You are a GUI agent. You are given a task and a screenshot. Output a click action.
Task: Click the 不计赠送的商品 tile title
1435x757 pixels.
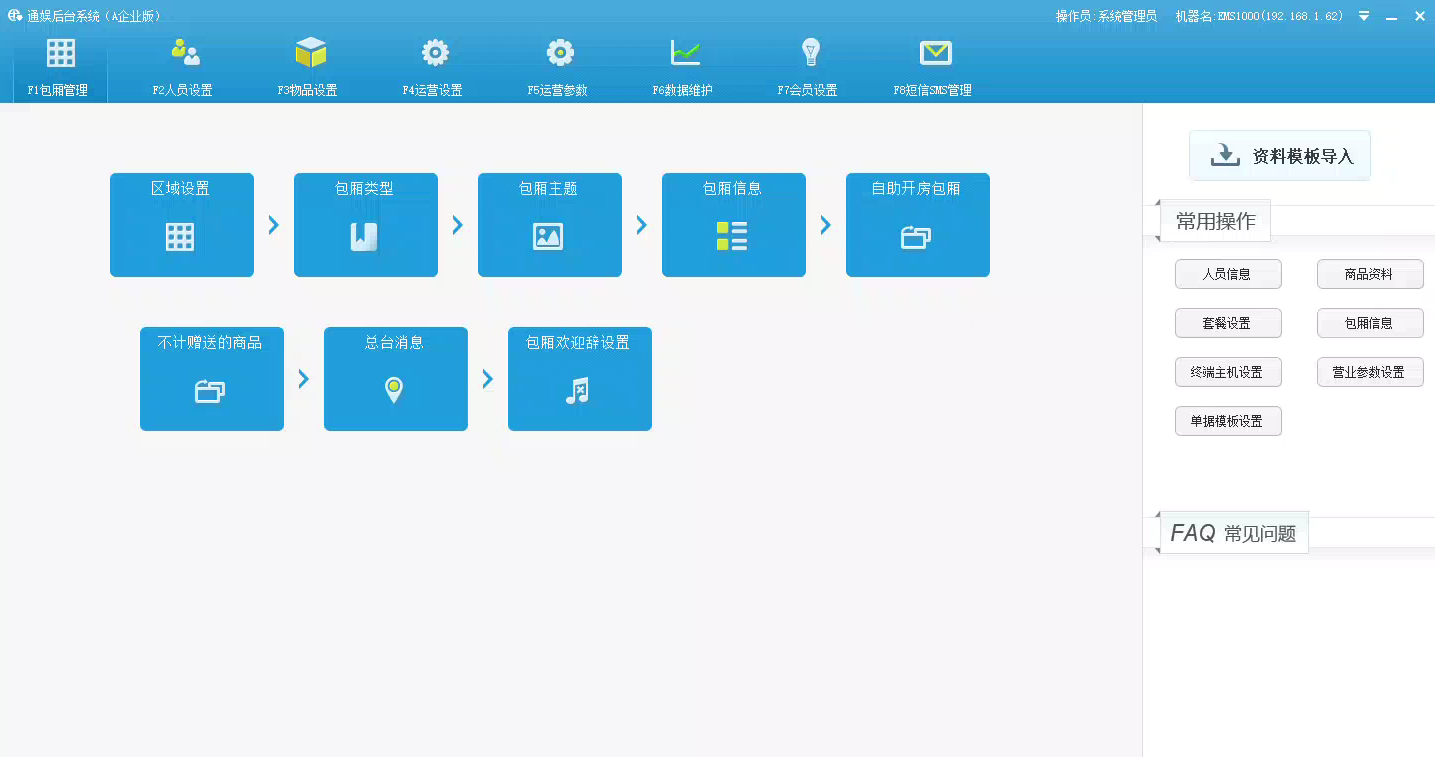(x=210, y=342)
